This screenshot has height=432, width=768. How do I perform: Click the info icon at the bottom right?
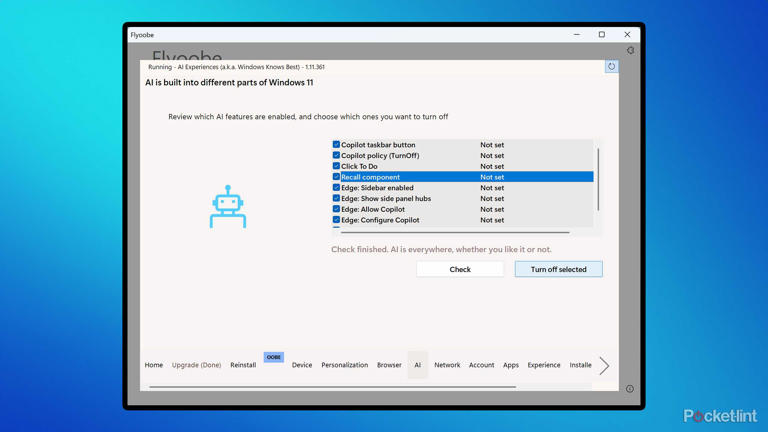point(629,389)
